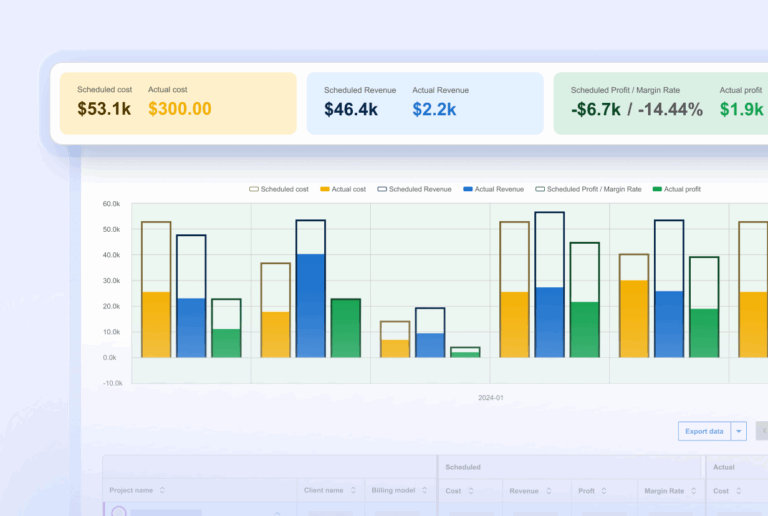Open the Export data dropdown arrow
Viewport: 768px width, 516px height.
[x=739, y=431]
